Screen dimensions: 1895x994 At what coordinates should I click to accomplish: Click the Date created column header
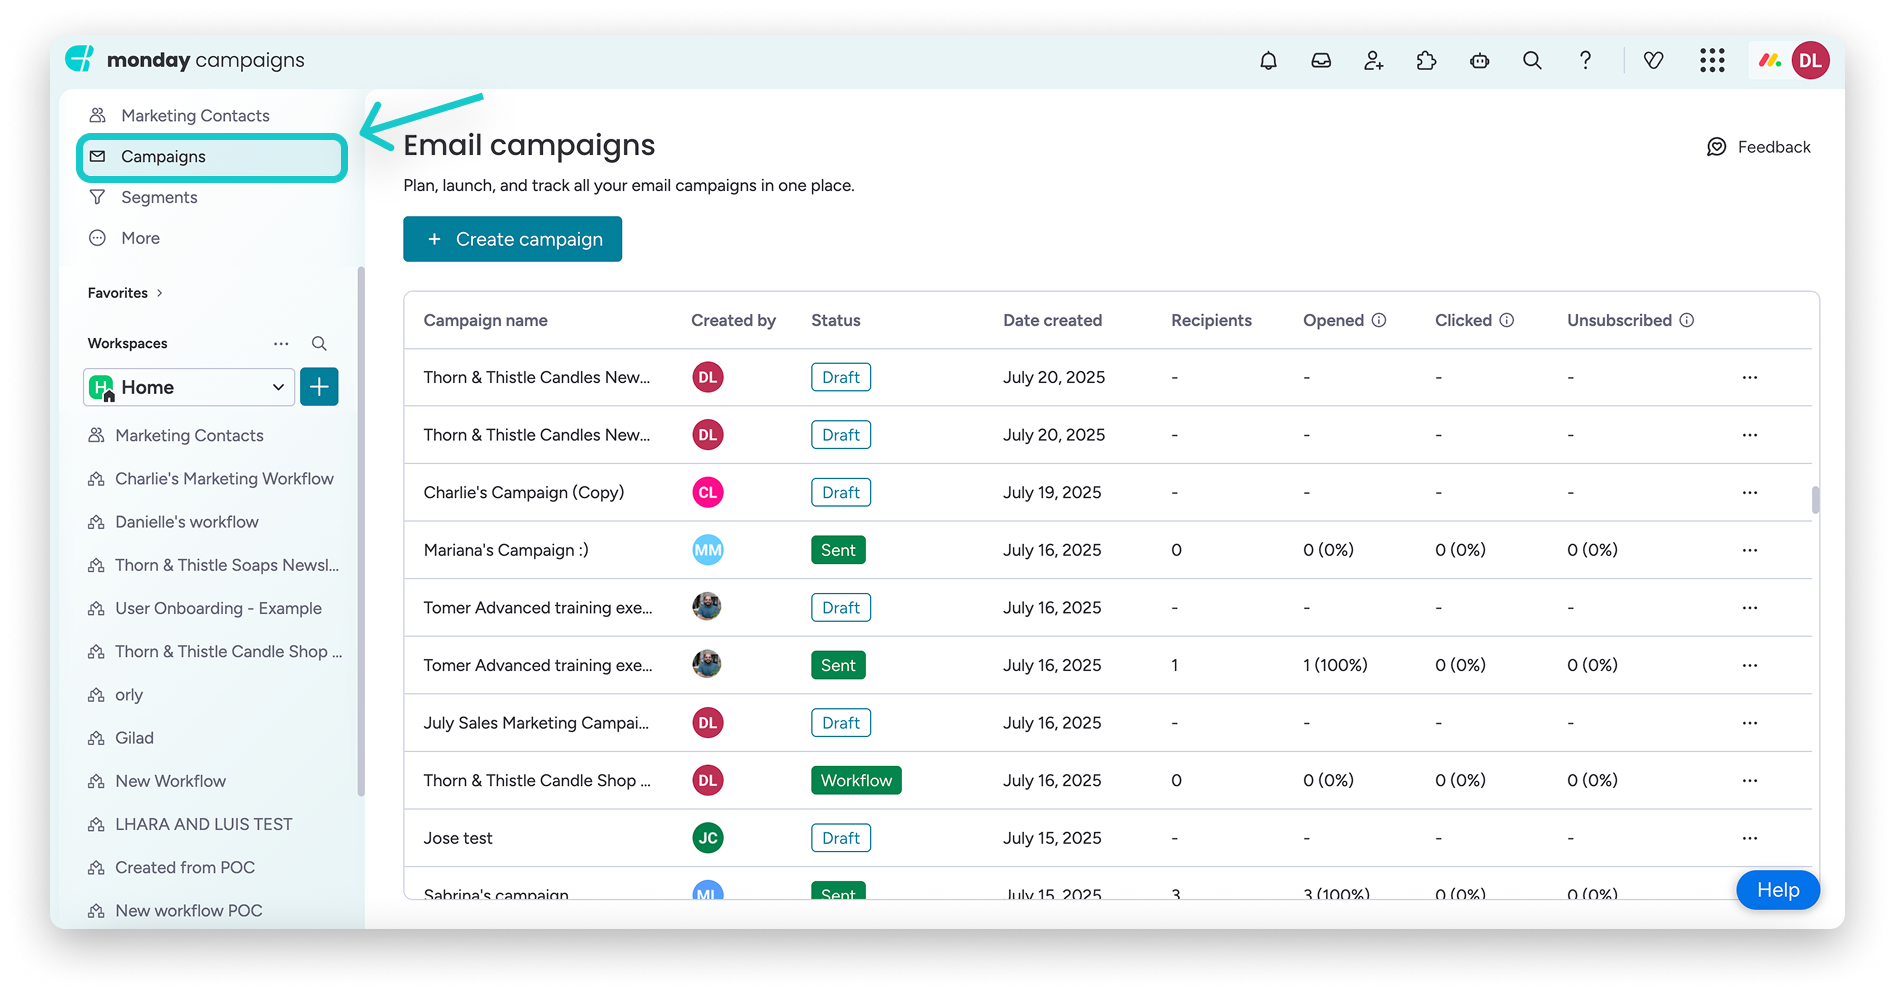pyautogui.click(x=1052, y=320)
